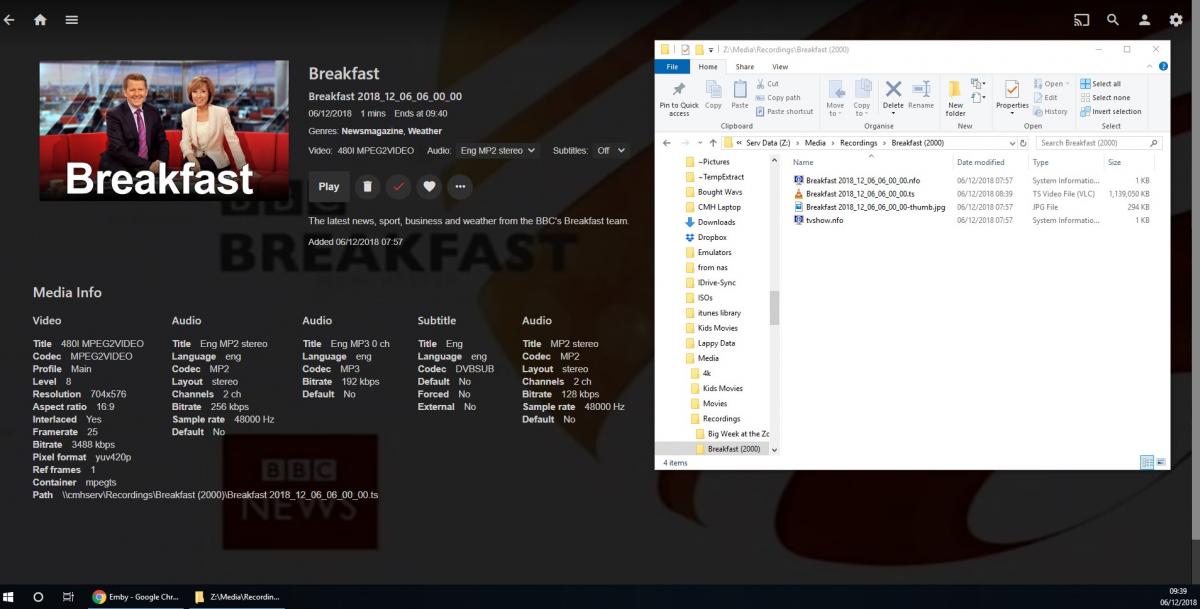Open Emby hamburger menu

(72, 19)
